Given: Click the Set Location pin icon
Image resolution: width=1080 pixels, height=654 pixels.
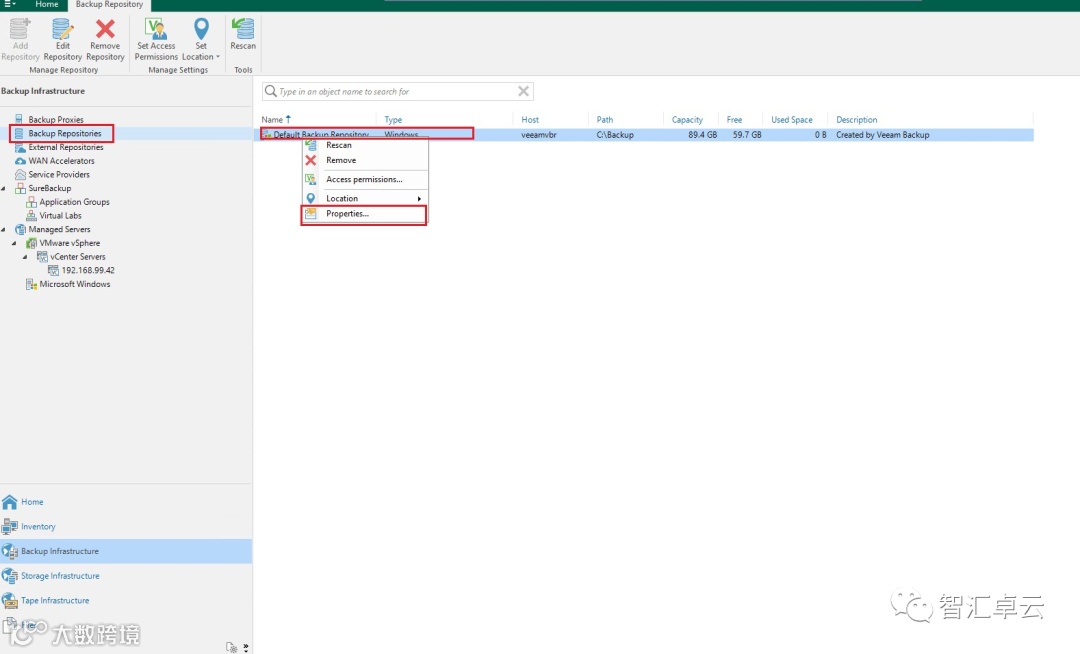Looking at the screenshot, I should click(200, 29).
